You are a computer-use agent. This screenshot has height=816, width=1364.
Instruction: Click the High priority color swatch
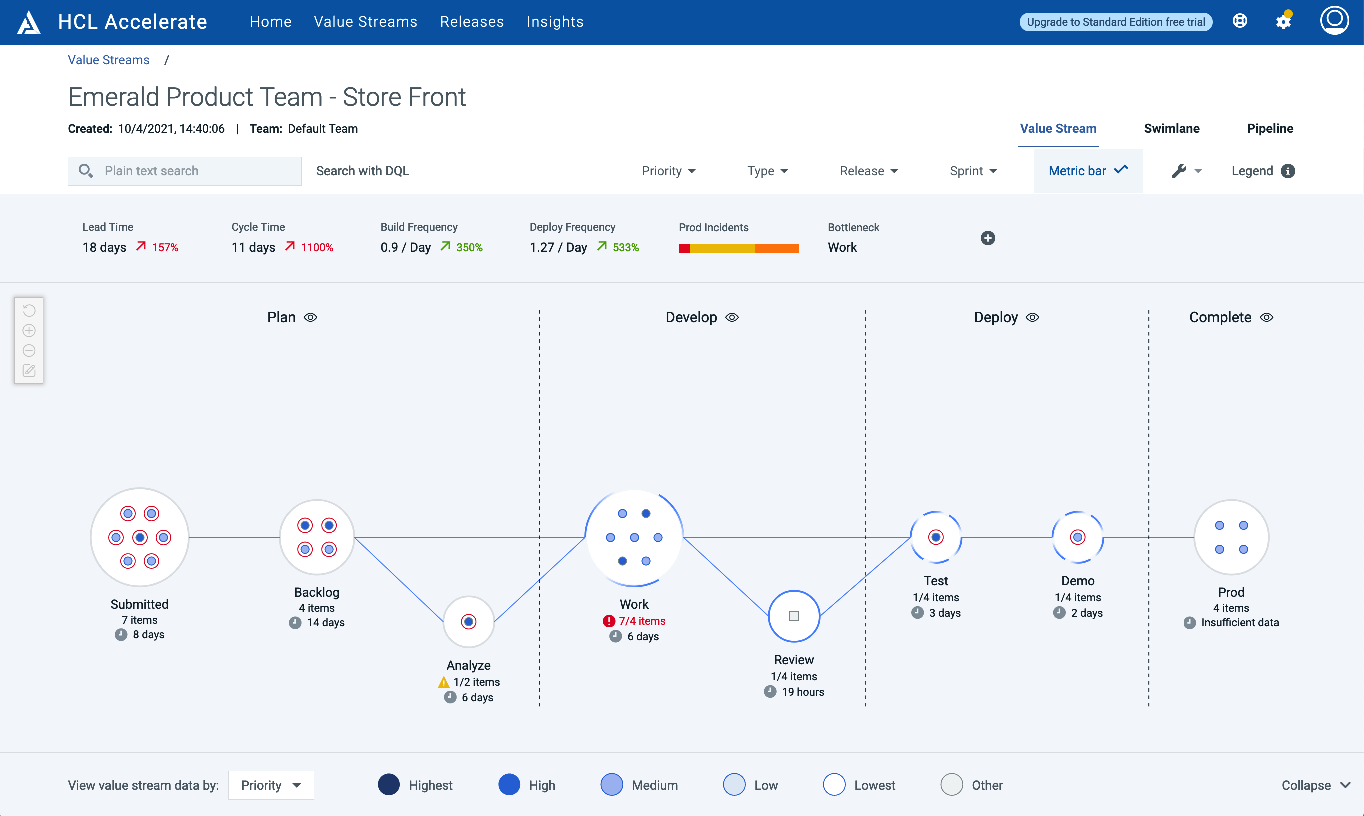(x=509, y=785)
